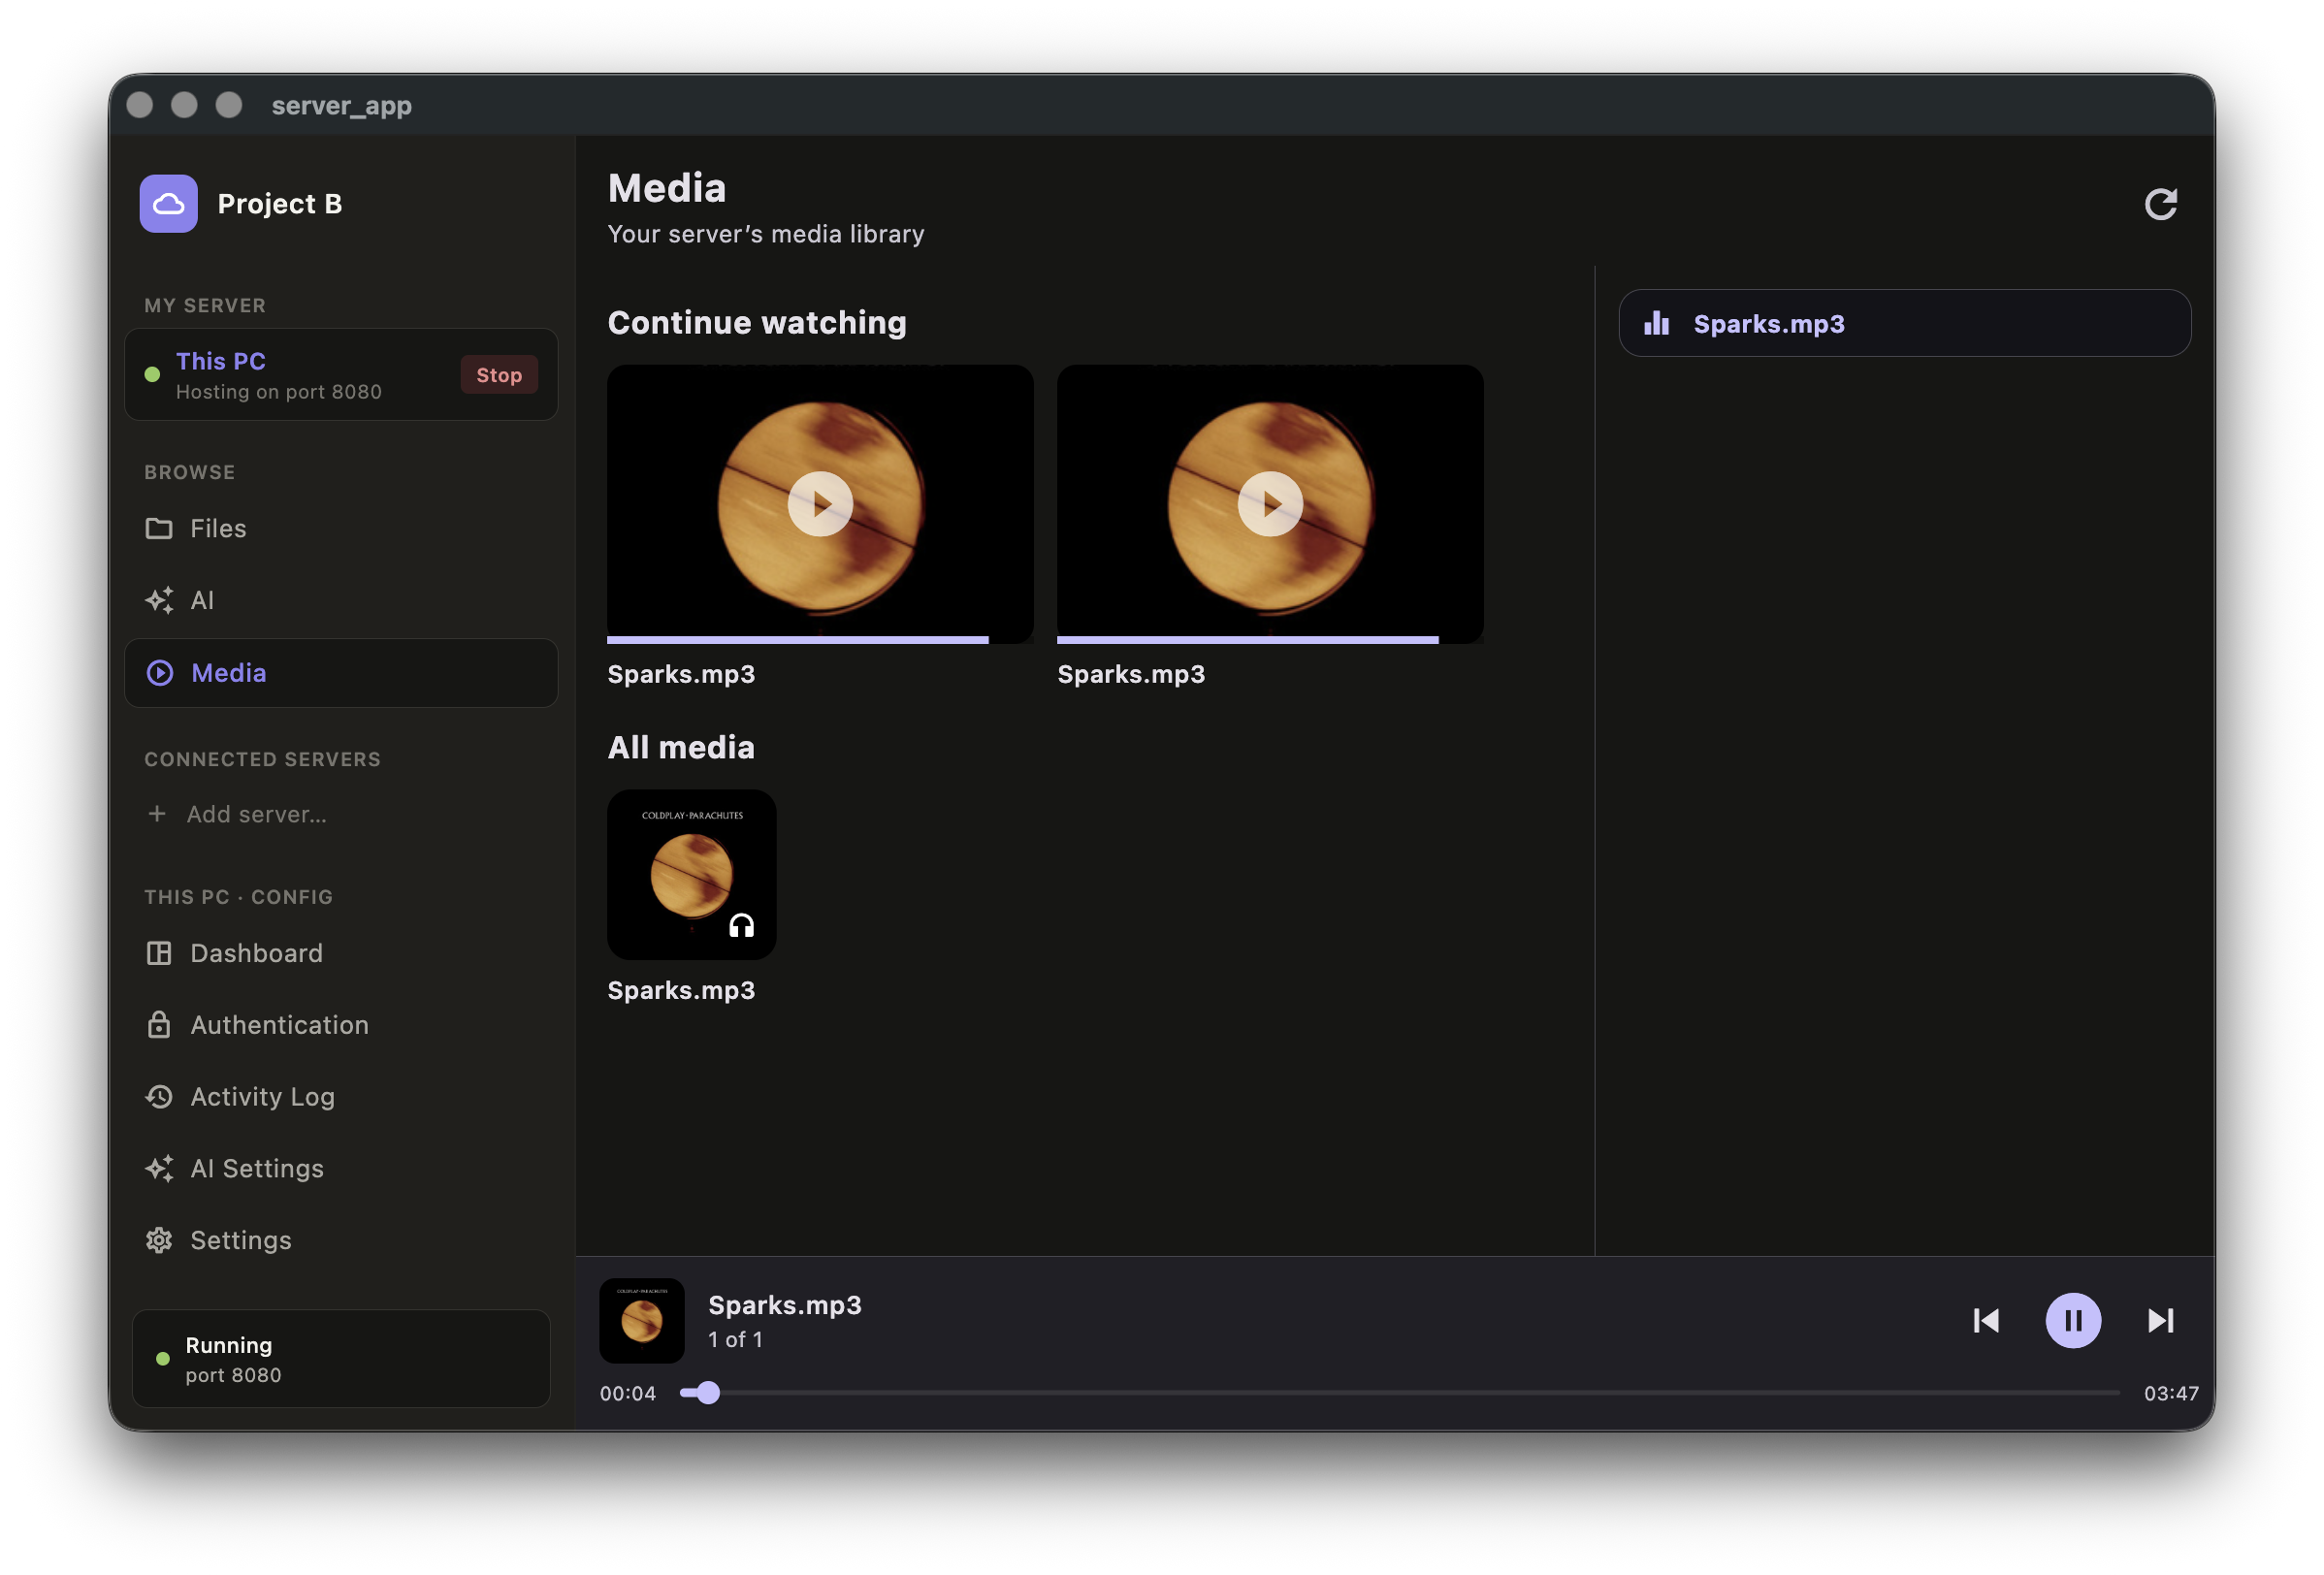Click the green status dot beside This PC
Viewport: 2324px width, 1575px height.
point(152,375)
